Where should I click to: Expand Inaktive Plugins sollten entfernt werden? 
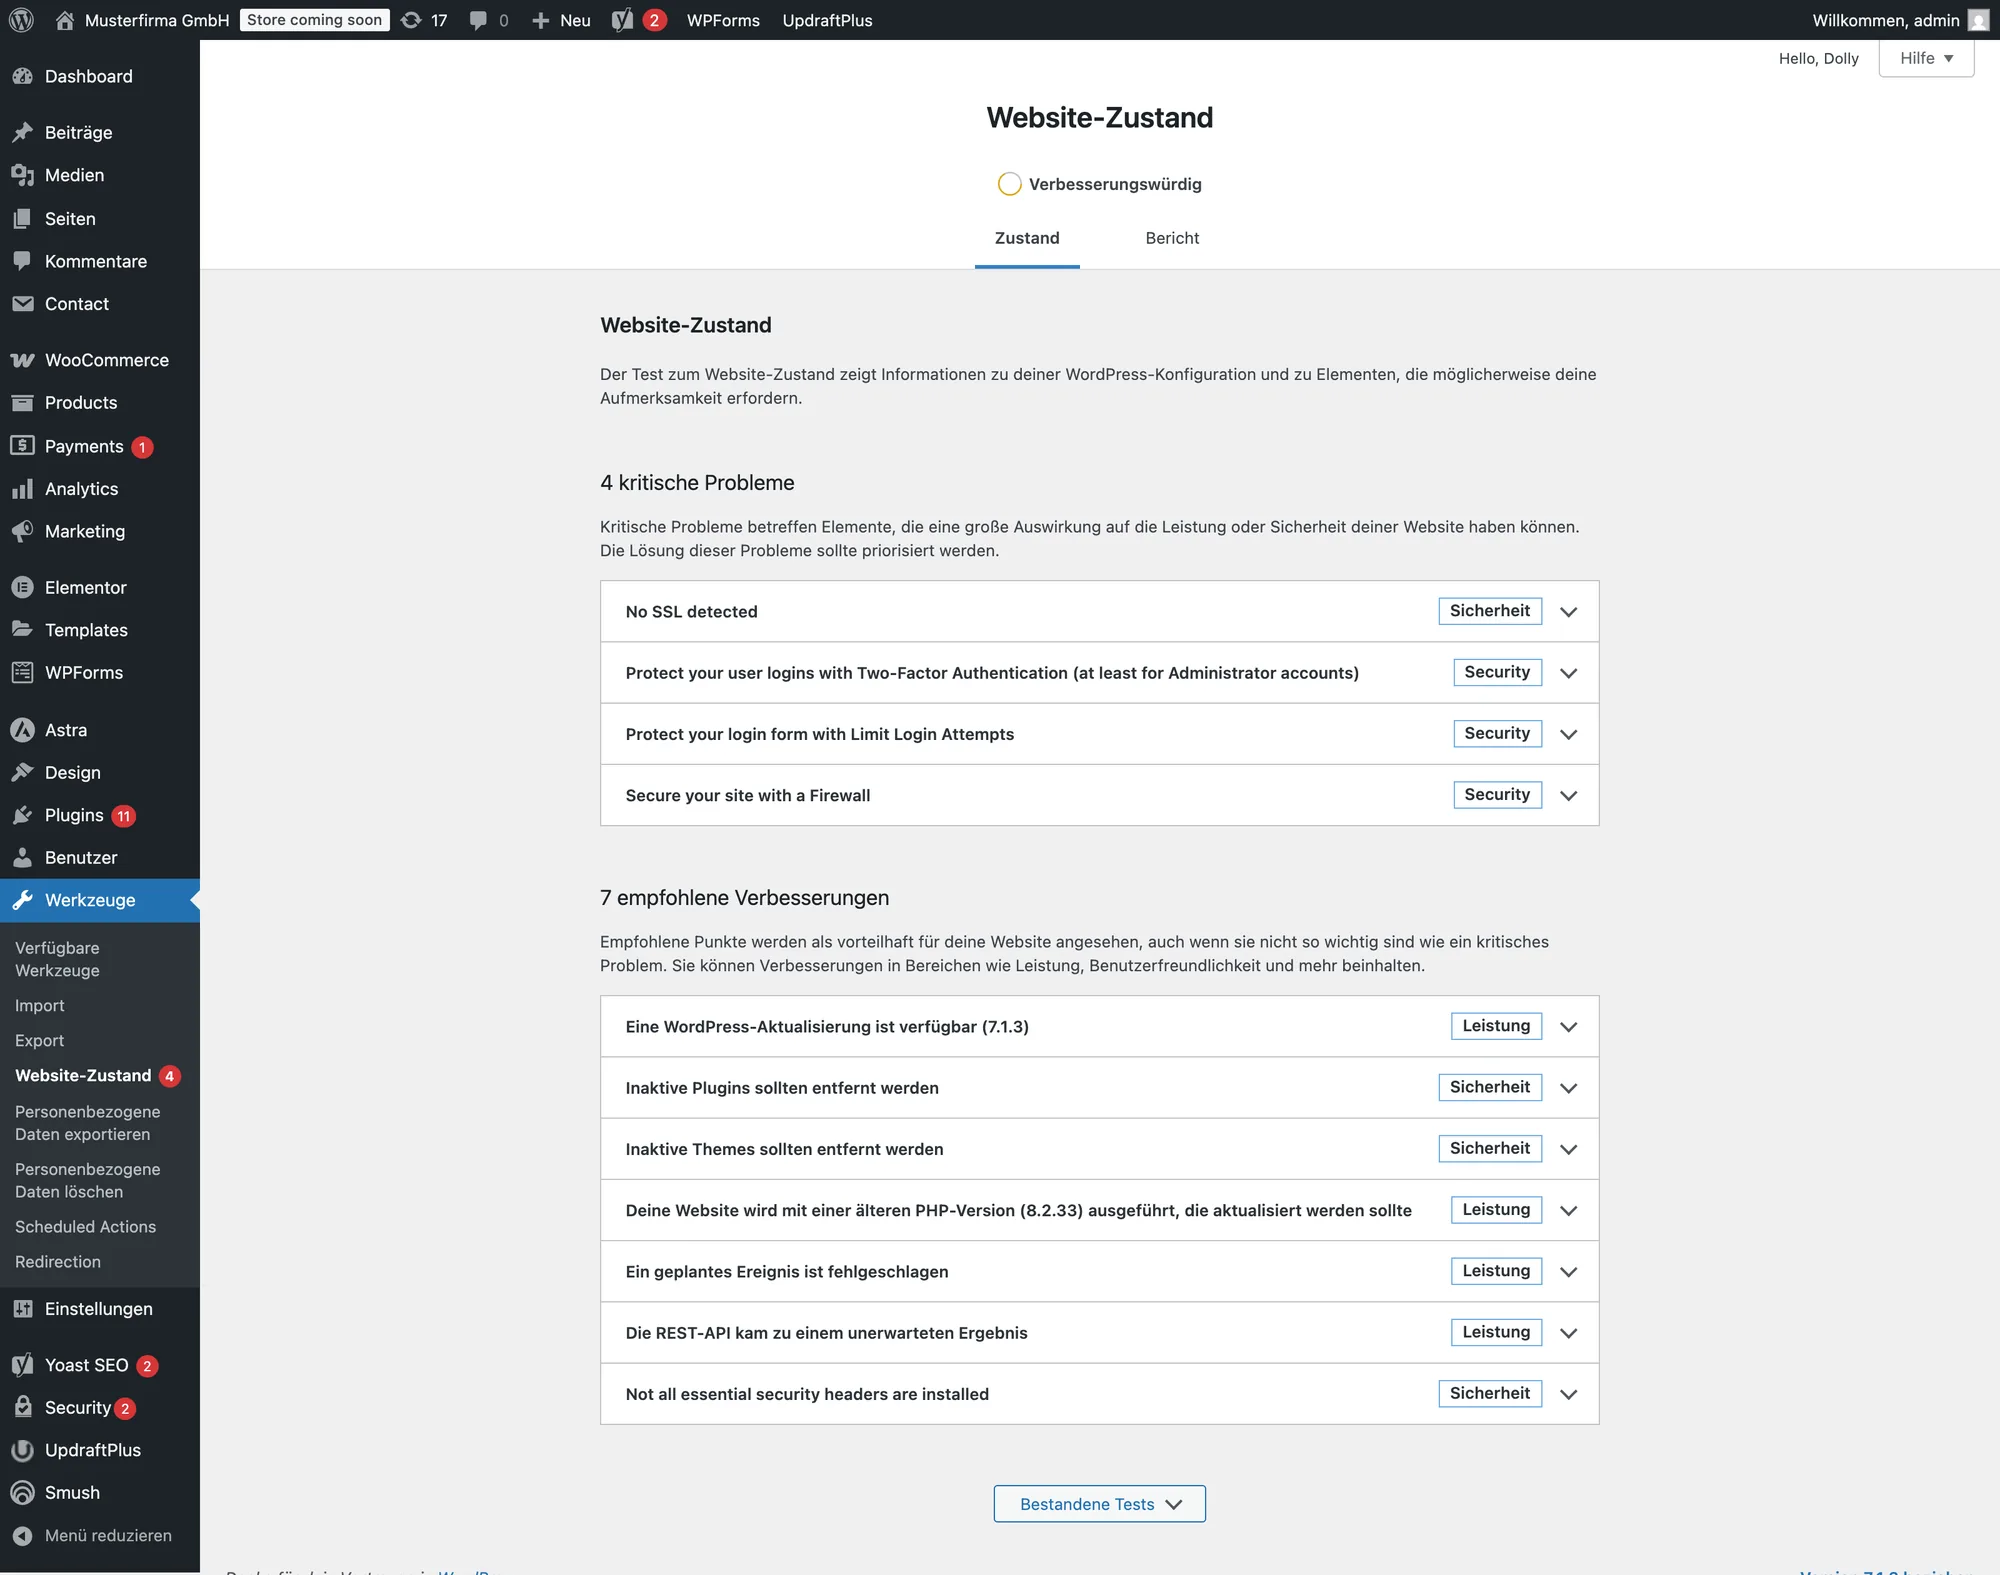pyautogui.click(x=1099, y=1088)
